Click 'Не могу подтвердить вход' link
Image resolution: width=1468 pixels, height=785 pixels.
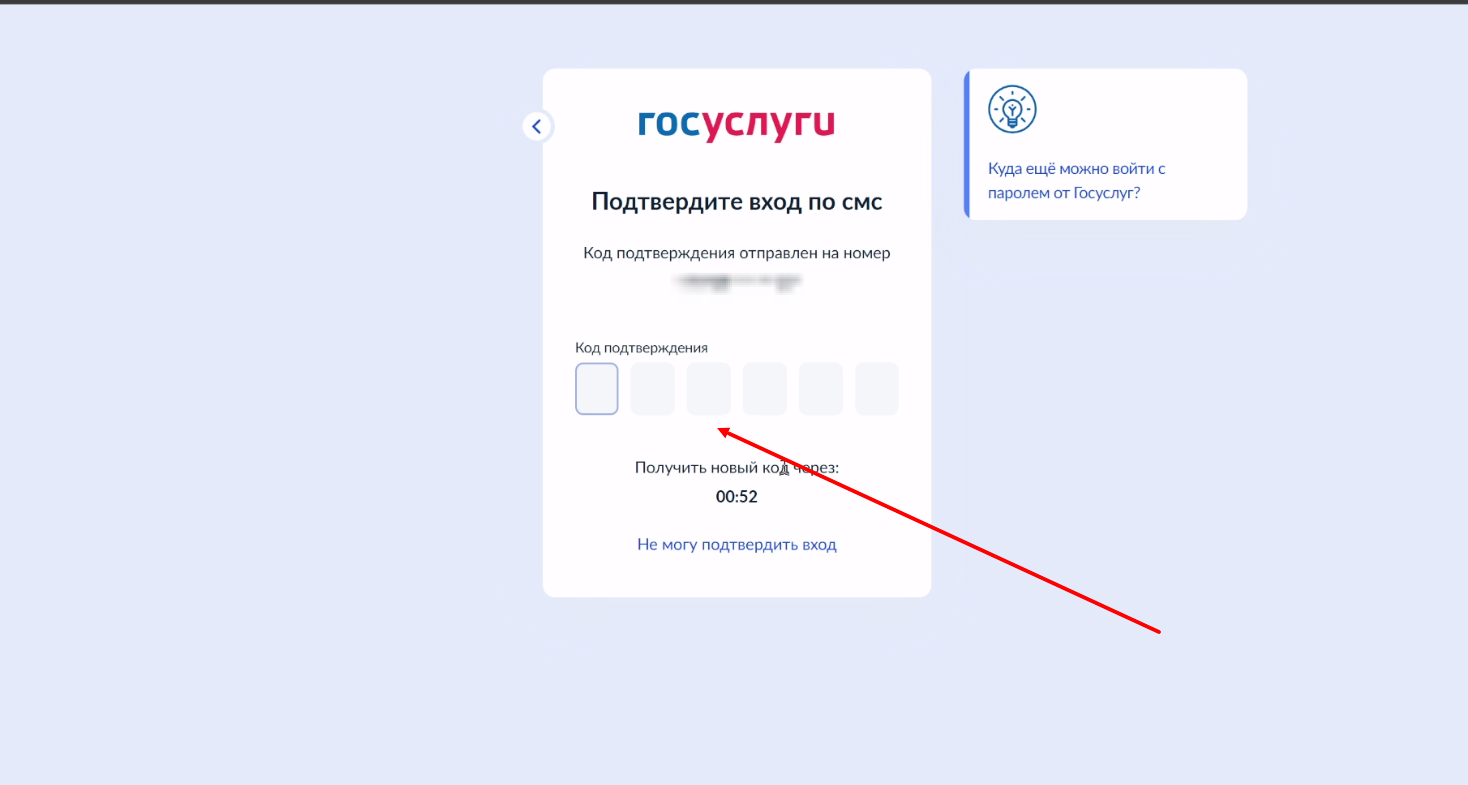736,545
